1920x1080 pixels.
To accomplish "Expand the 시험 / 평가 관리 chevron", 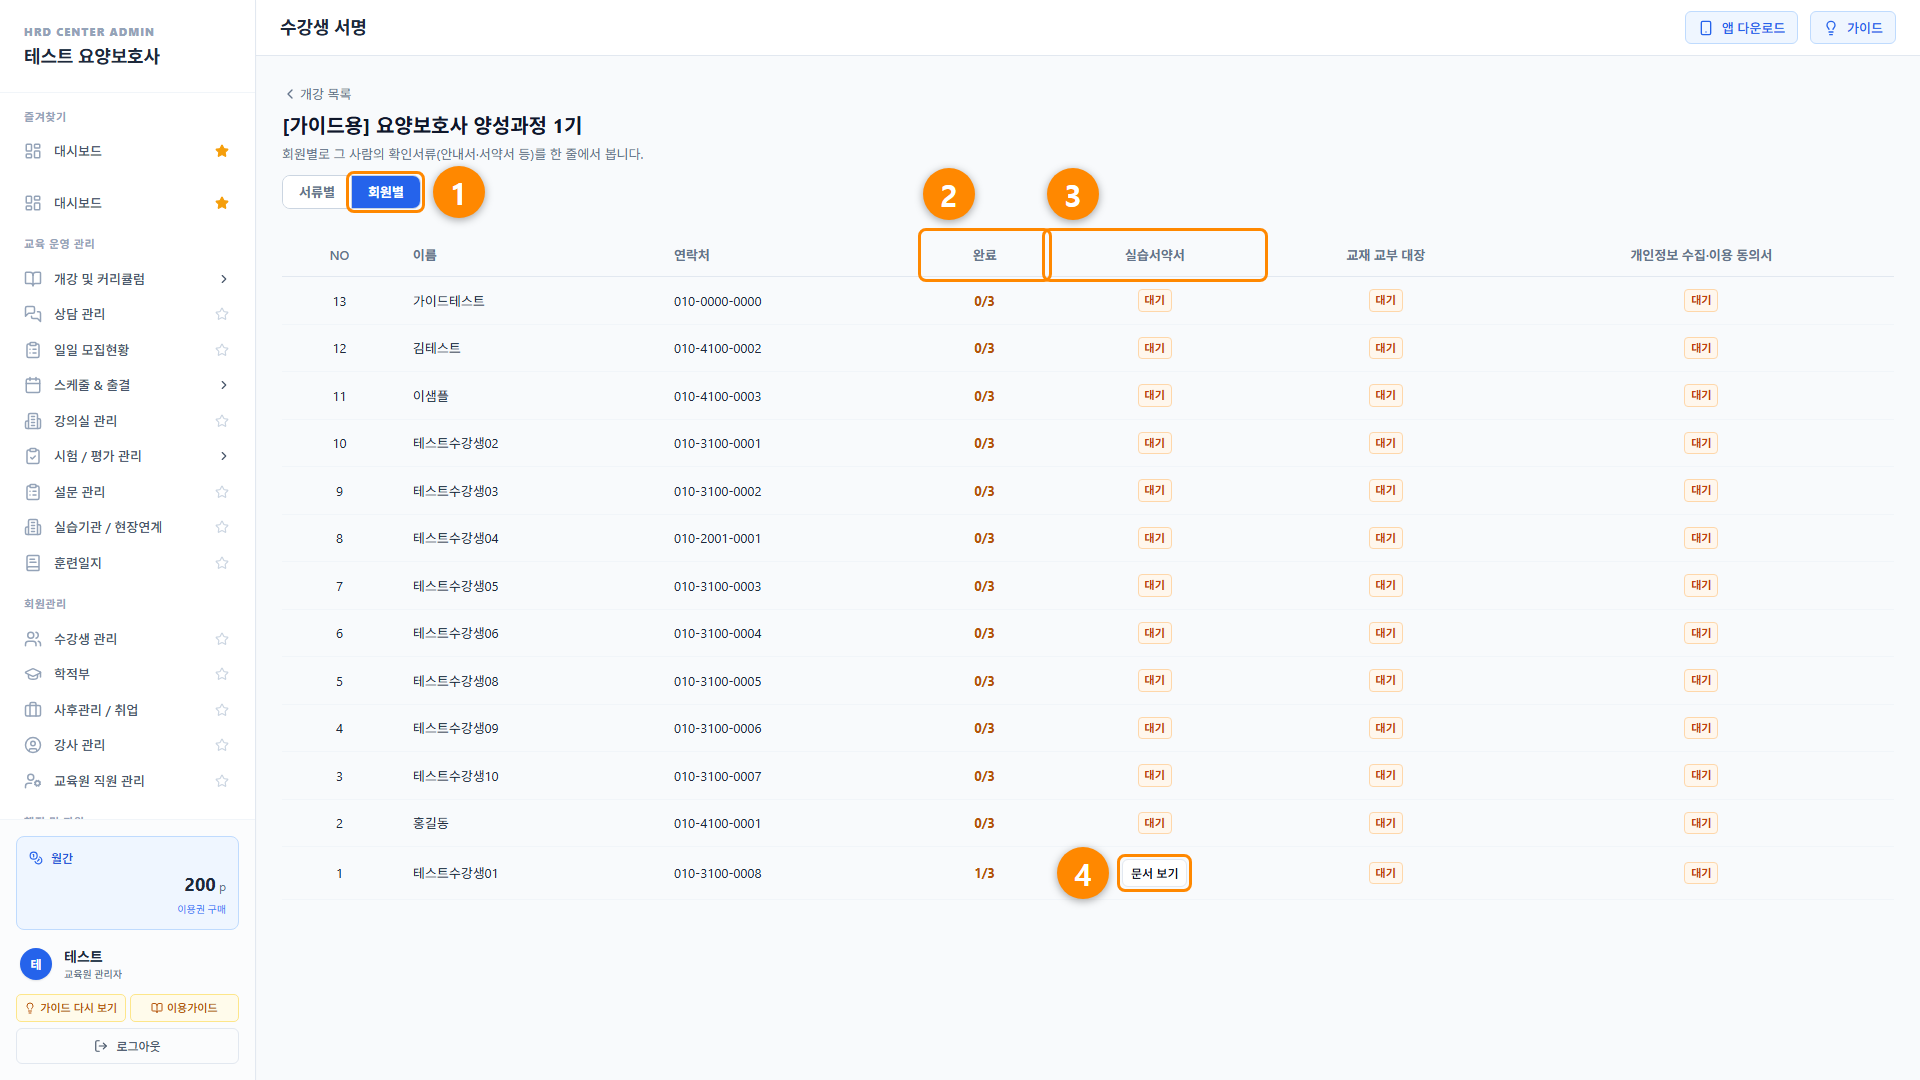I will pos(223,456).
